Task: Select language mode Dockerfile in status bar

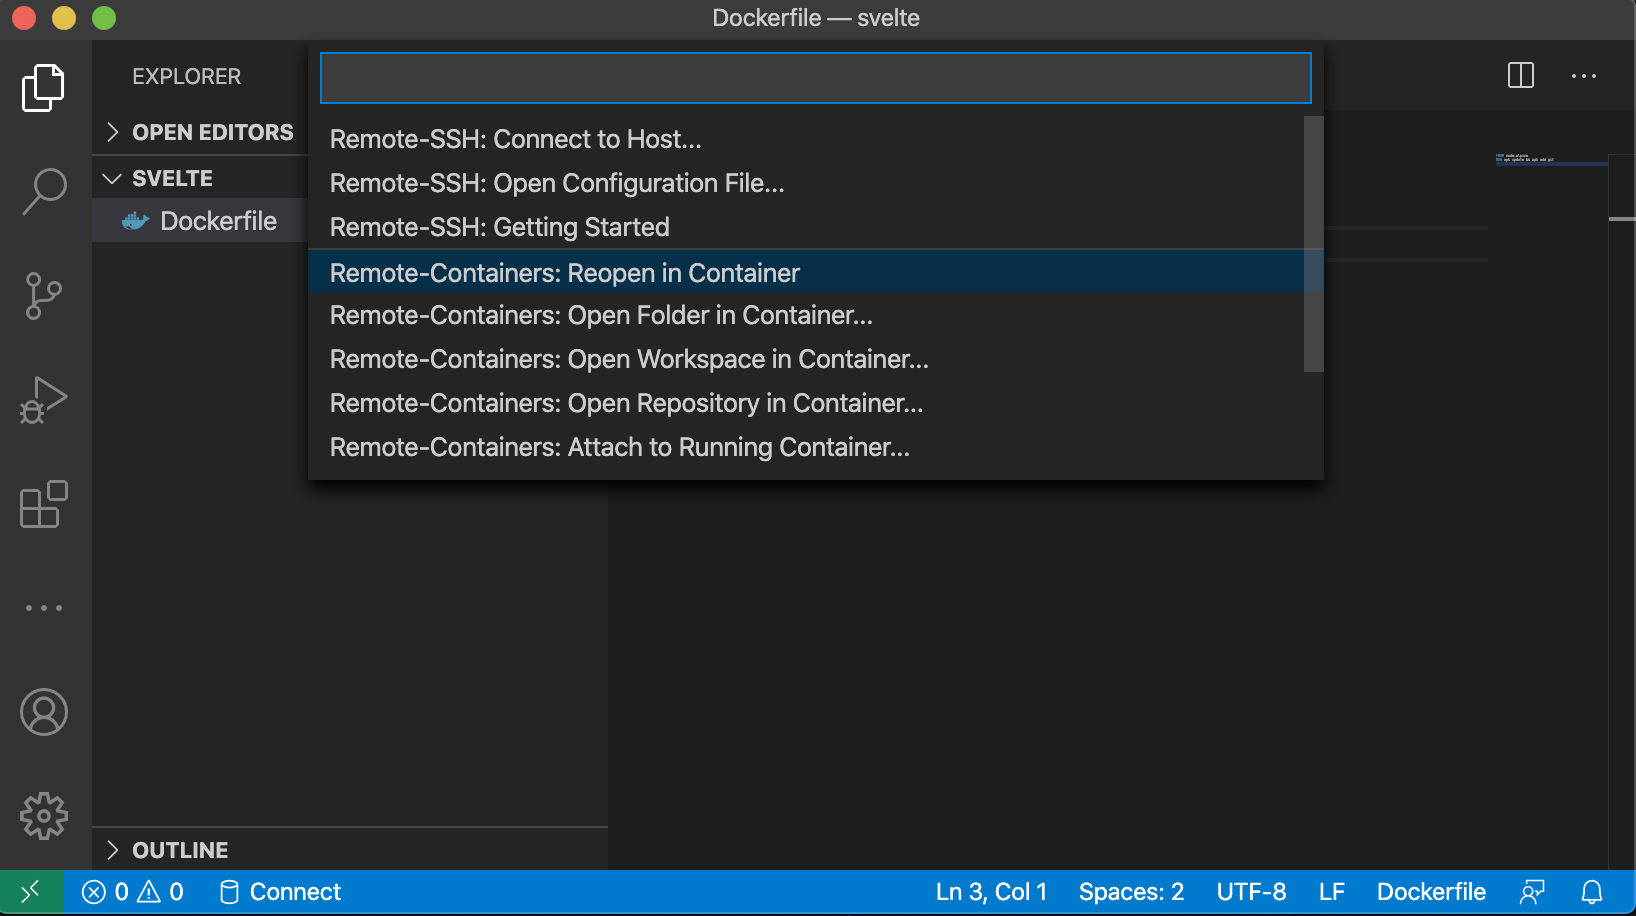Action: click(x=1431, y=891)
